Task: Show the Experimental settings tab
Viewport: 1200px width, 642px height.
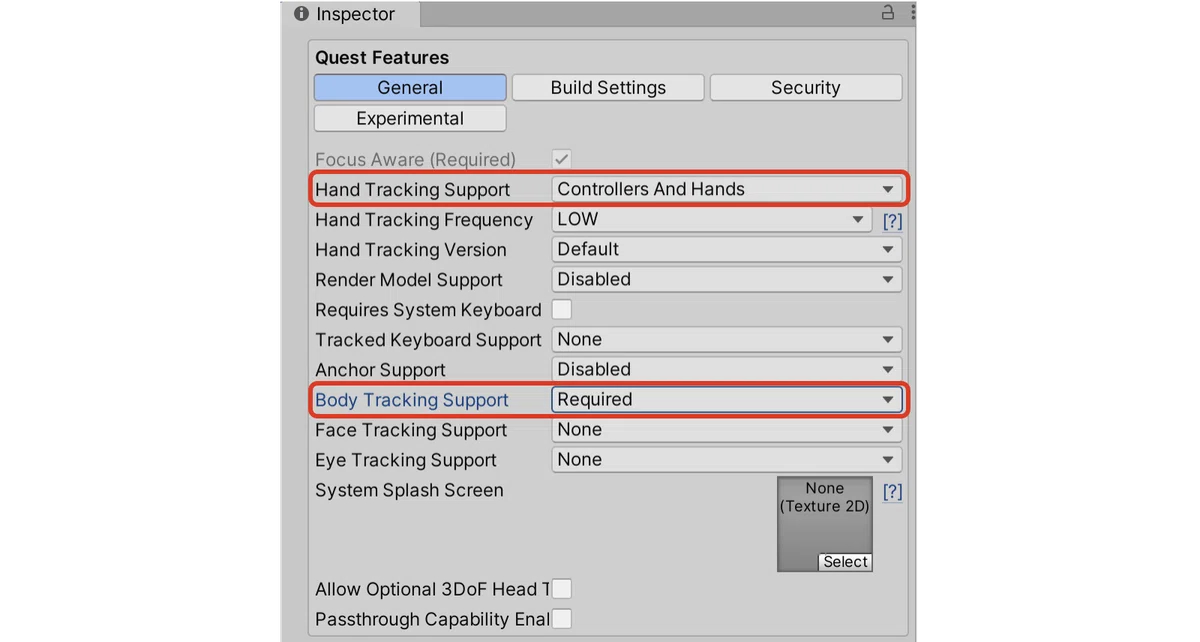Action: click(410, 119)
